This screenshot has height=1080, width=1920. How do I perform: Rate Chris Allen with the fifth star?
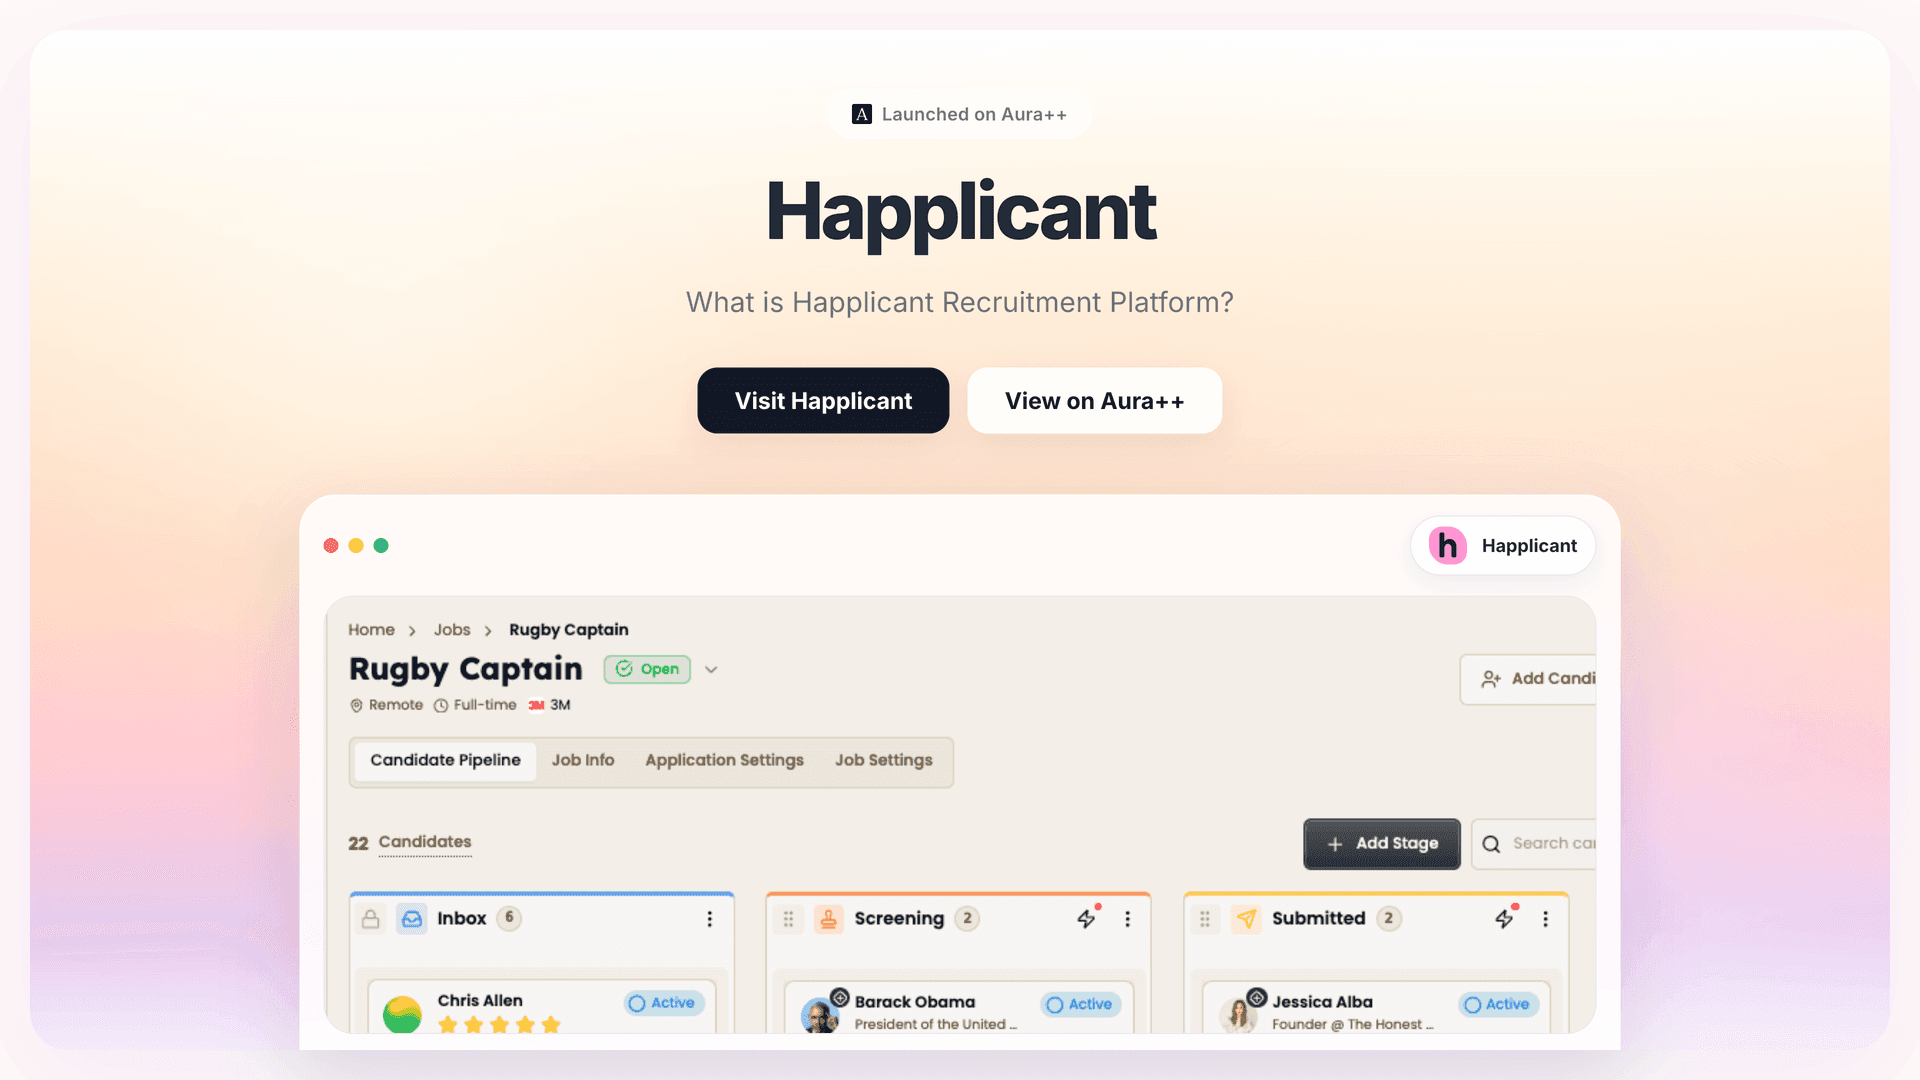click(x=551, y=1025)
